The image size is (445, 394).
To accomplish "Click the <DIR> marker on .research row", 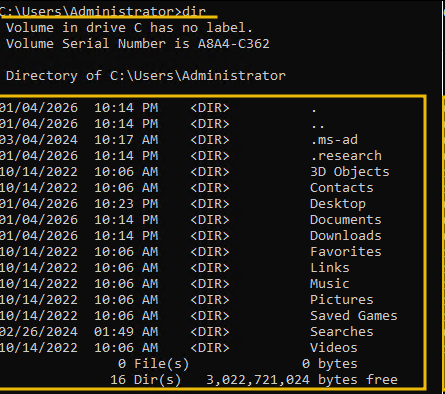I will (x=210, y=156).
